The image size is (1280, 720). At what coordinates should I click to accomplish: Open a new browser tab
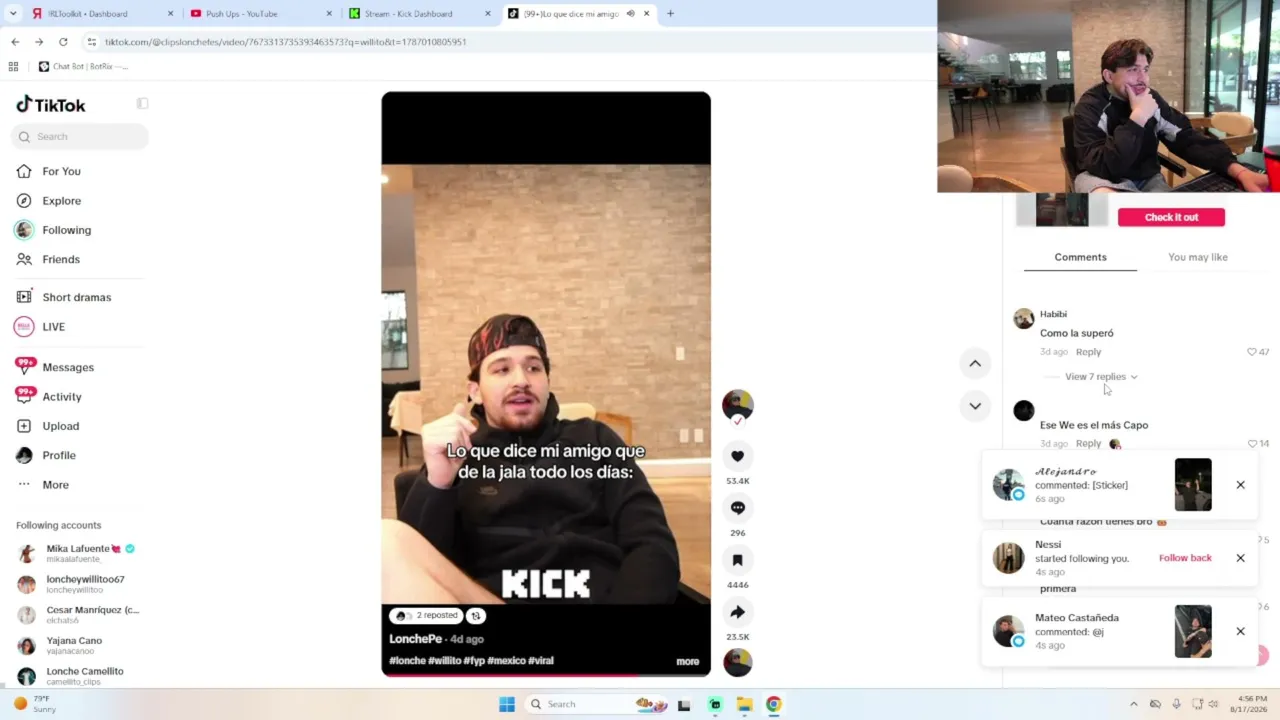[x=670, y=14]
